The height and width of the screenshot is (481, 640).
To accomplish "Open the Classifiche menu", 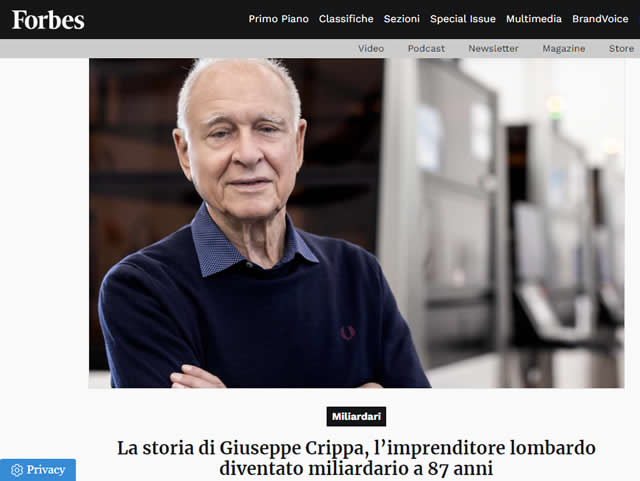I will tap(346, 19).
